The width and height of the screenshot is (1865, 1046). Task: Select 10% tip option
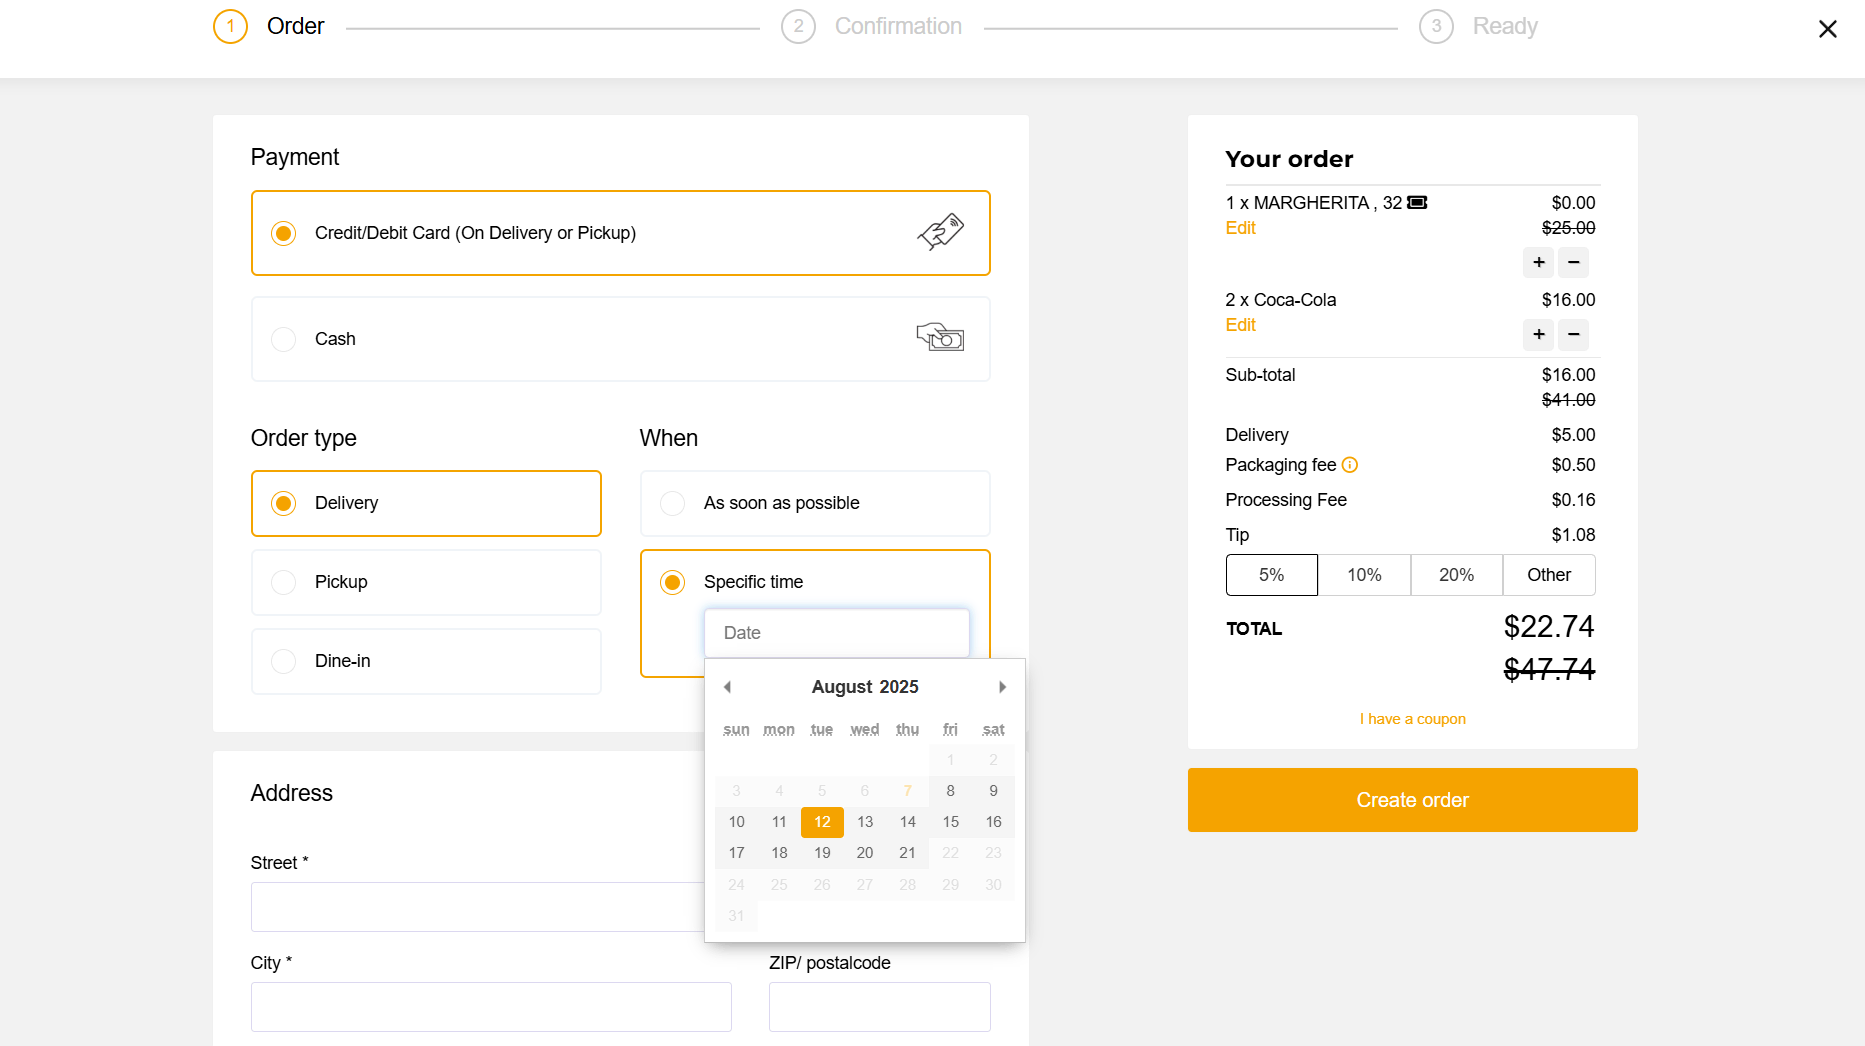pyautogui.click(x=1364, y=575)
